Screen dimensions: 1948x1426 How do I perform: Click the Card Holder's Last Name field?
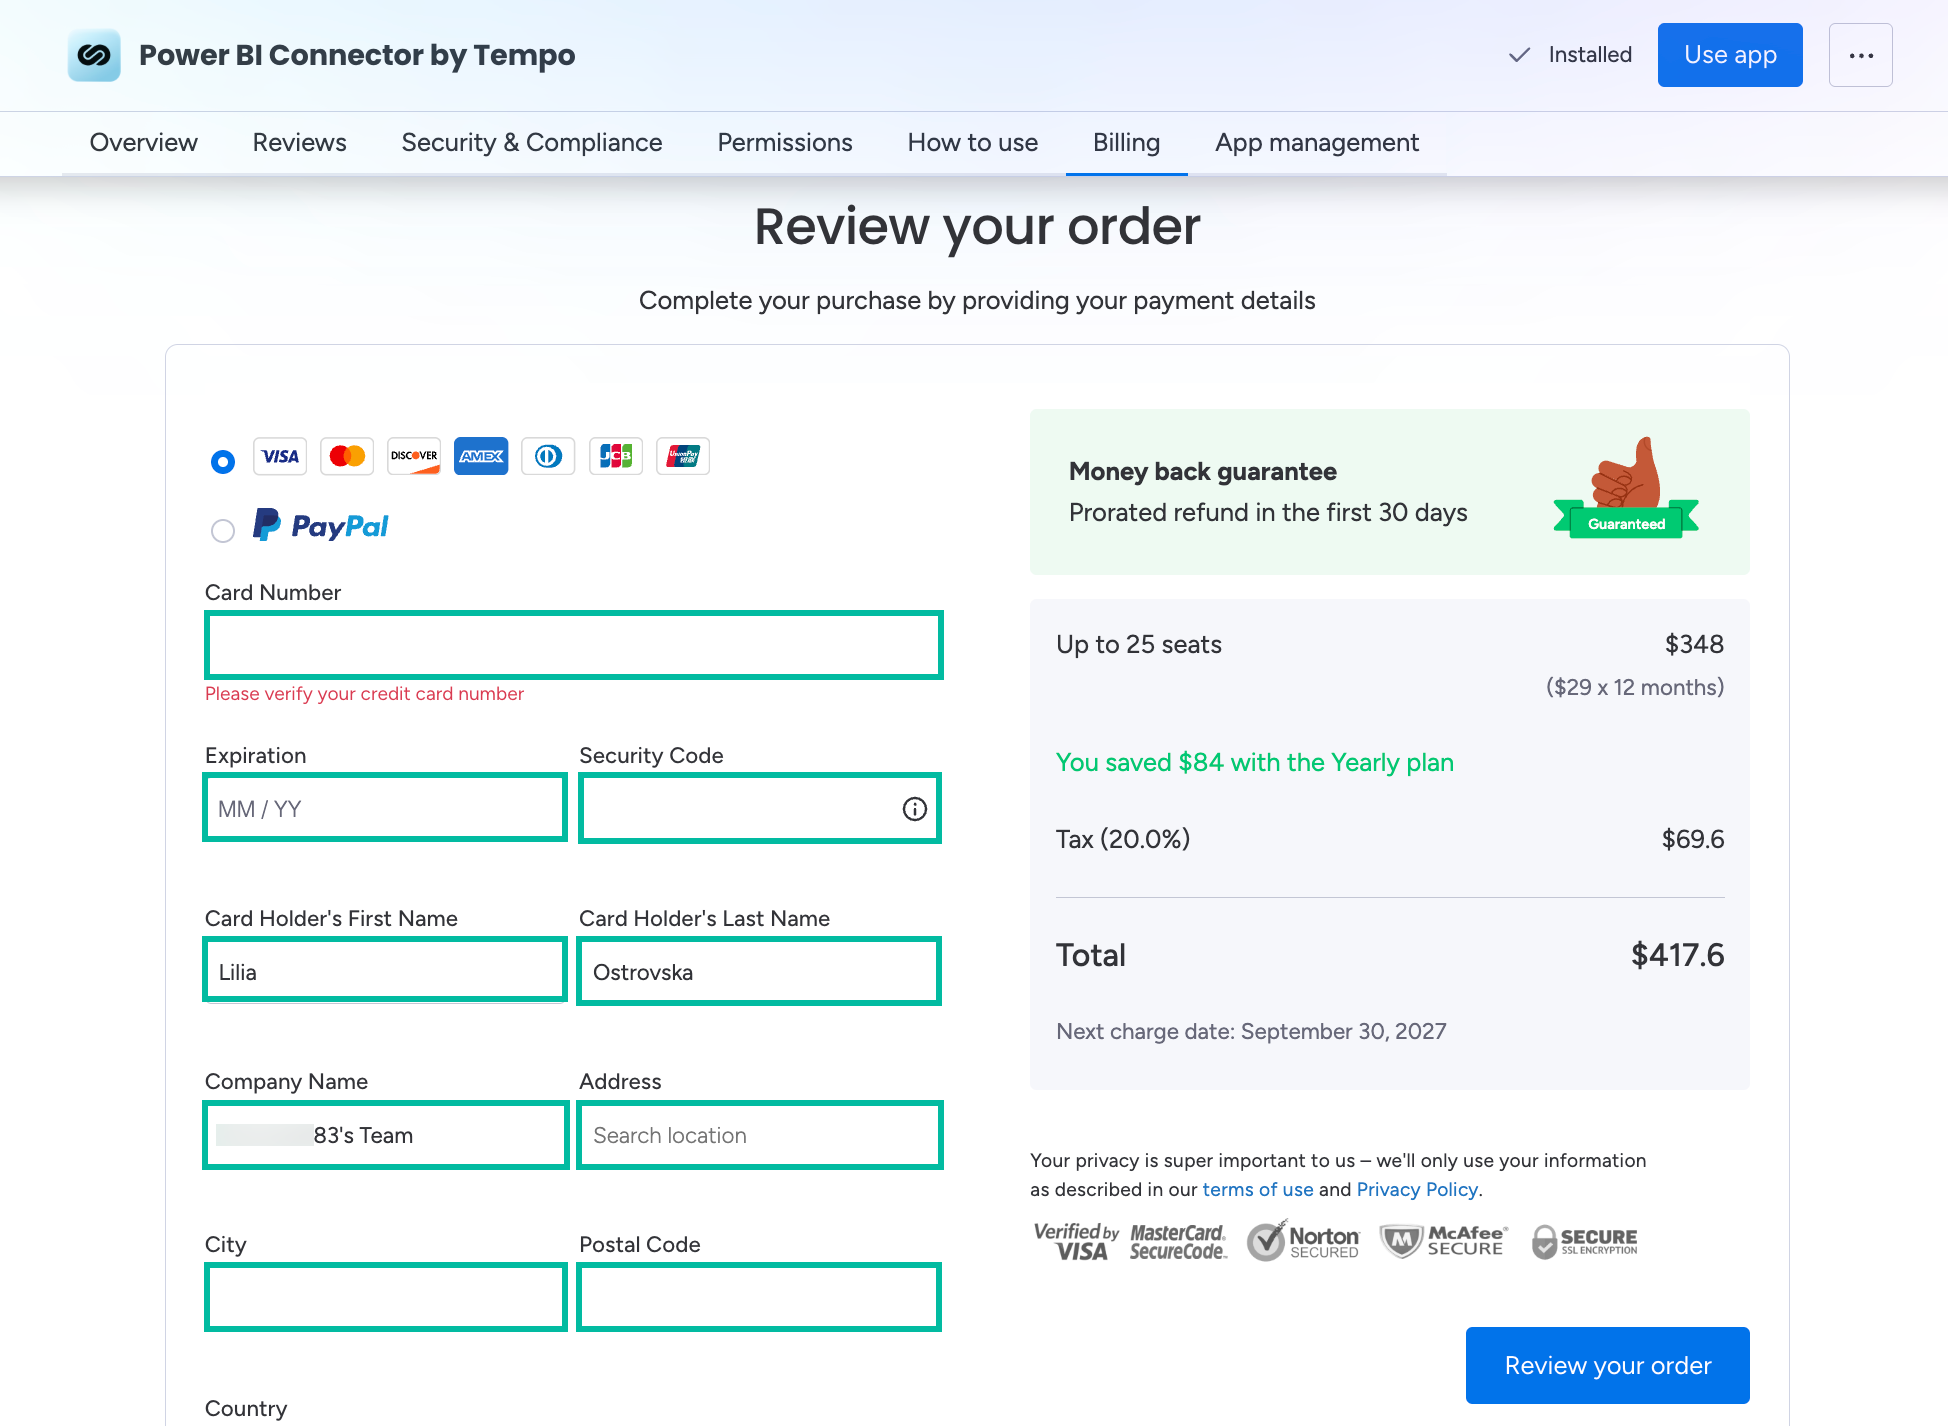click(760, 971)
